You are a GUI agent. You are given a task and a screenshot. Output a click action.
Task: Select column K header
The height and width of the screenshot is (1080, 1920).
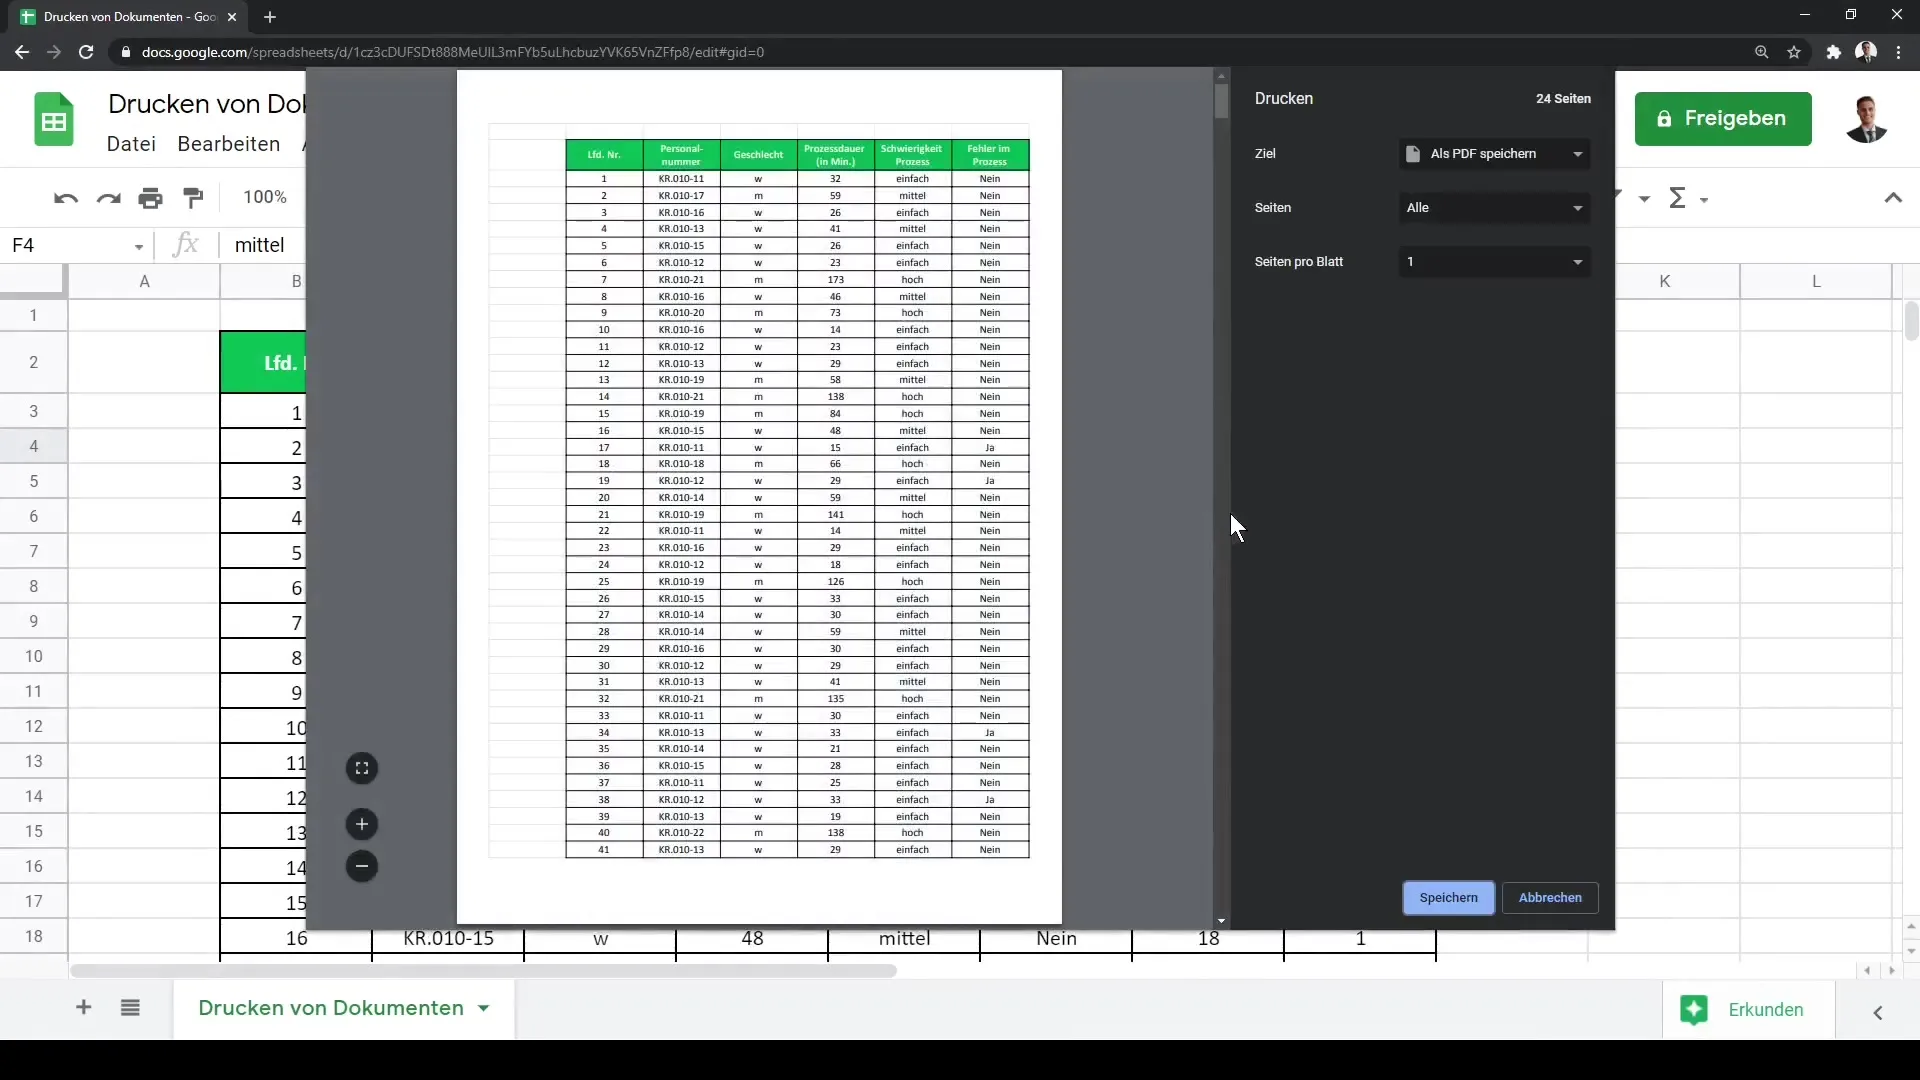(1664, 282)
